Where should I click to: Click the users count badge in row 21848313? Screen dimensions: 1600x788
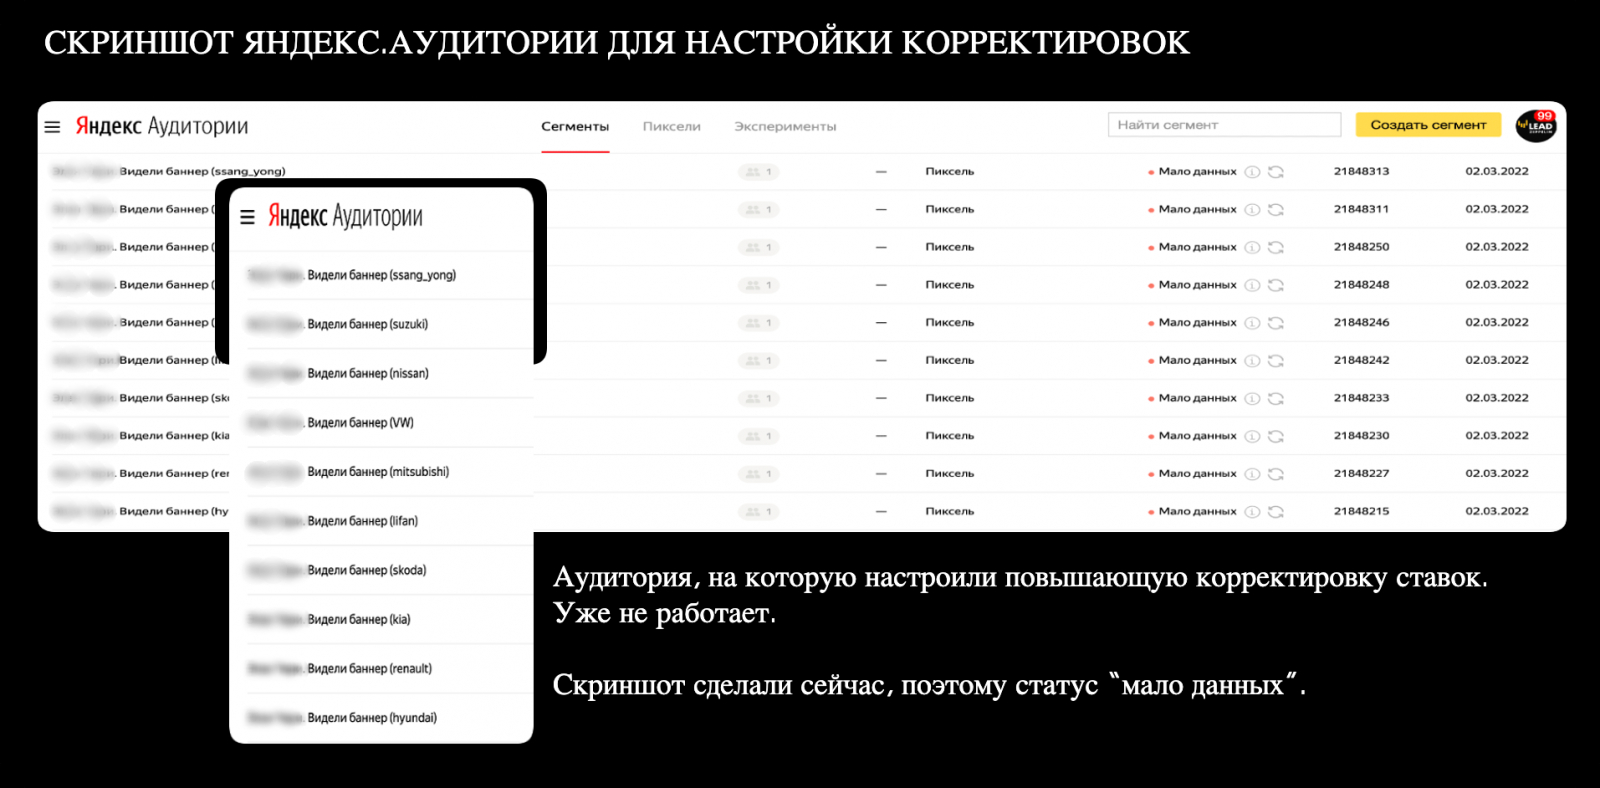(x=759, y=172)
